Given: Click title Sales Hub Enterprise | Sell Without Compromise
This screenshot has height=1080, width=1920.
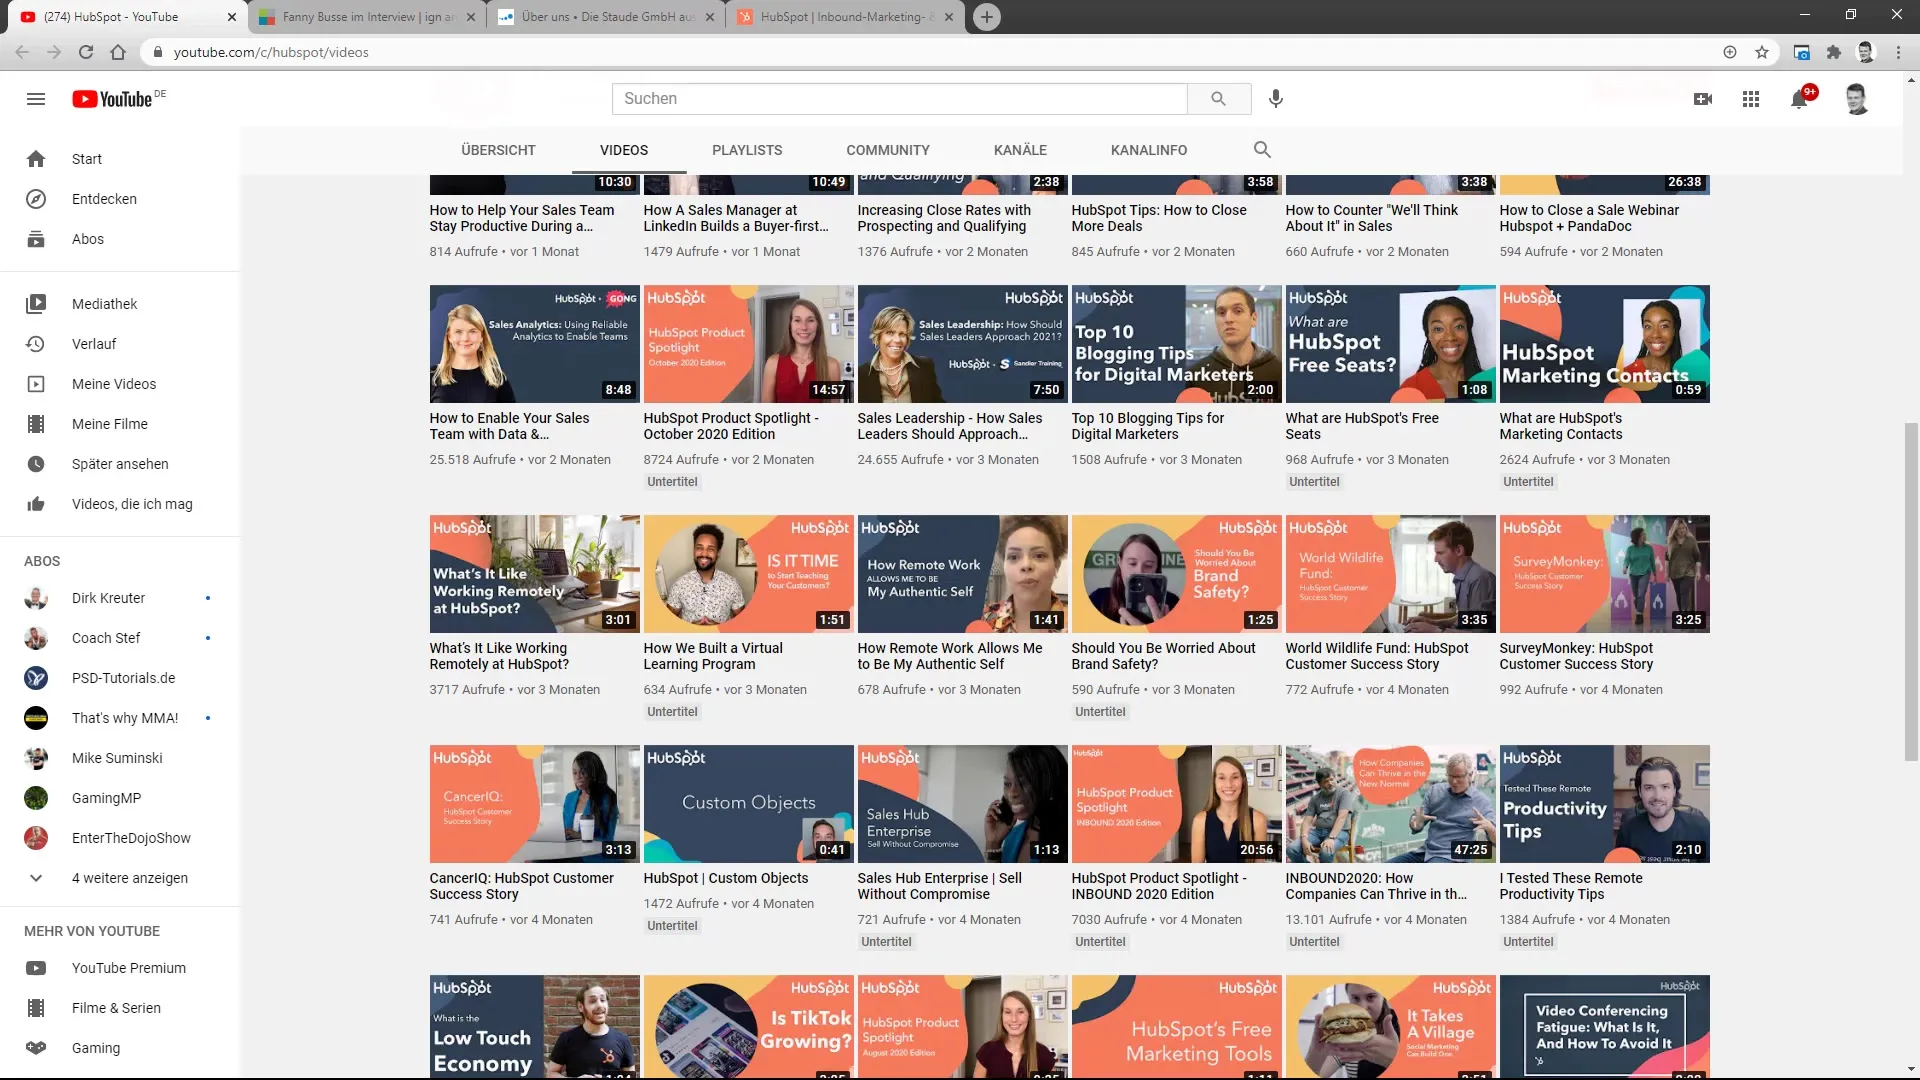Looking at the screenshot, I should (939, 886).
